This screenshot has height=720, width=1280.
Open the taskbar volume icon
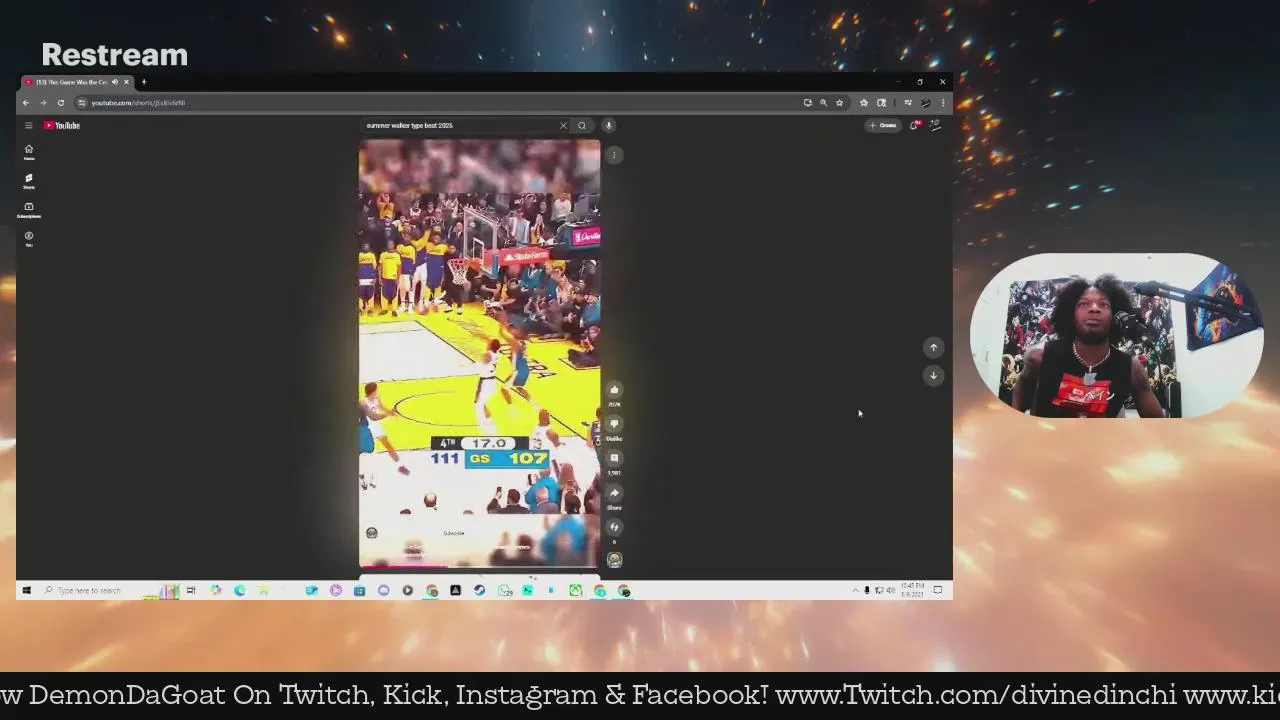[x=890, y=591]
